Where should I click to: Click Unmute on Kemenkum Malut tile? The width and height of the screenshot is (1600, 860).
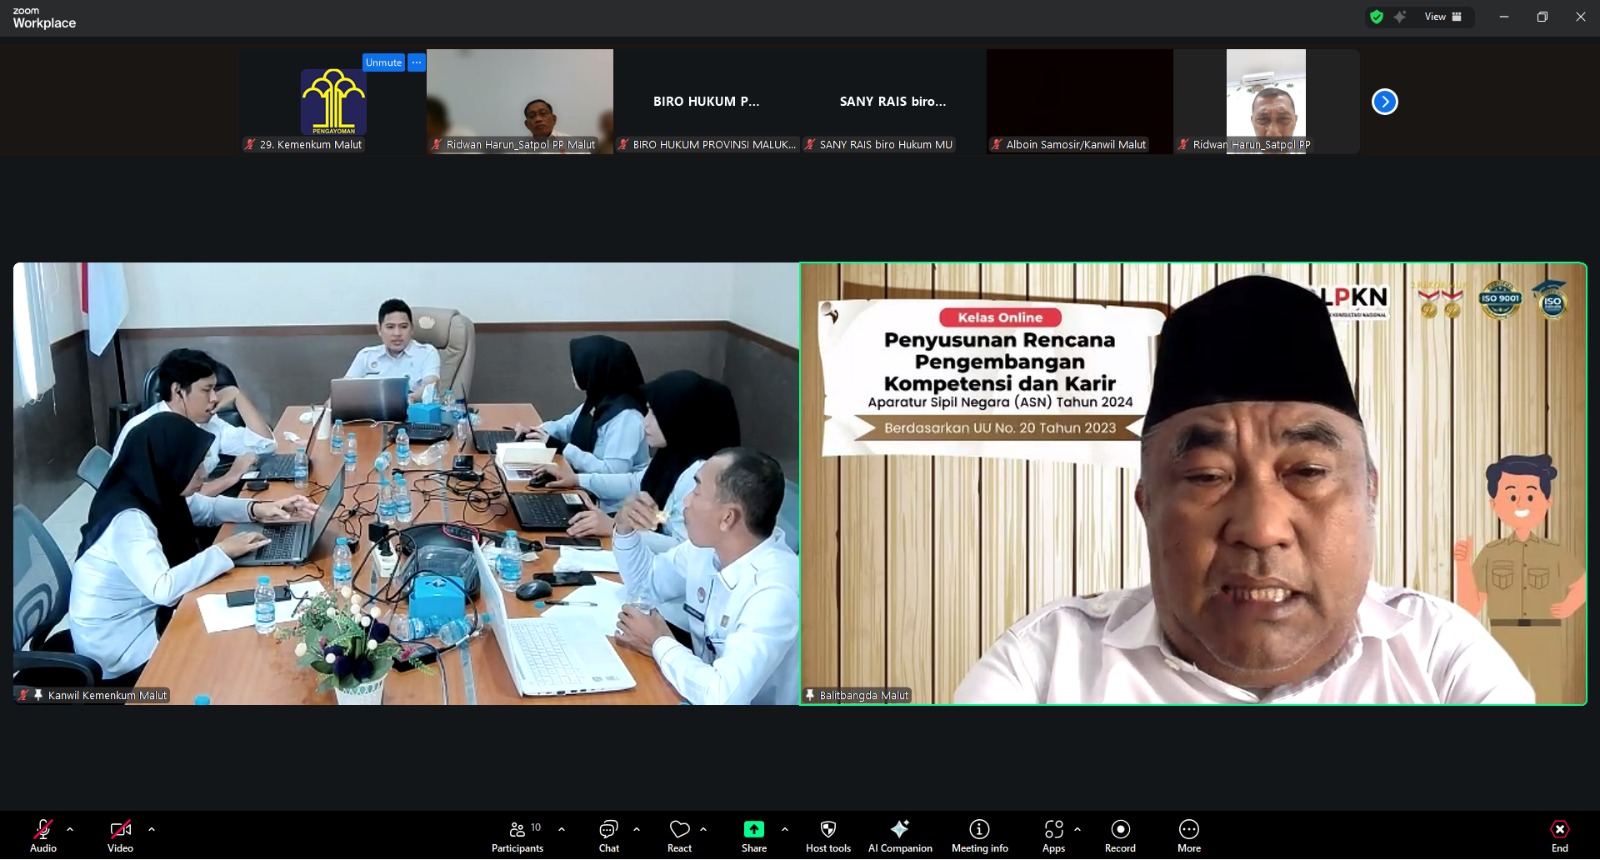(x=383, y=62)
